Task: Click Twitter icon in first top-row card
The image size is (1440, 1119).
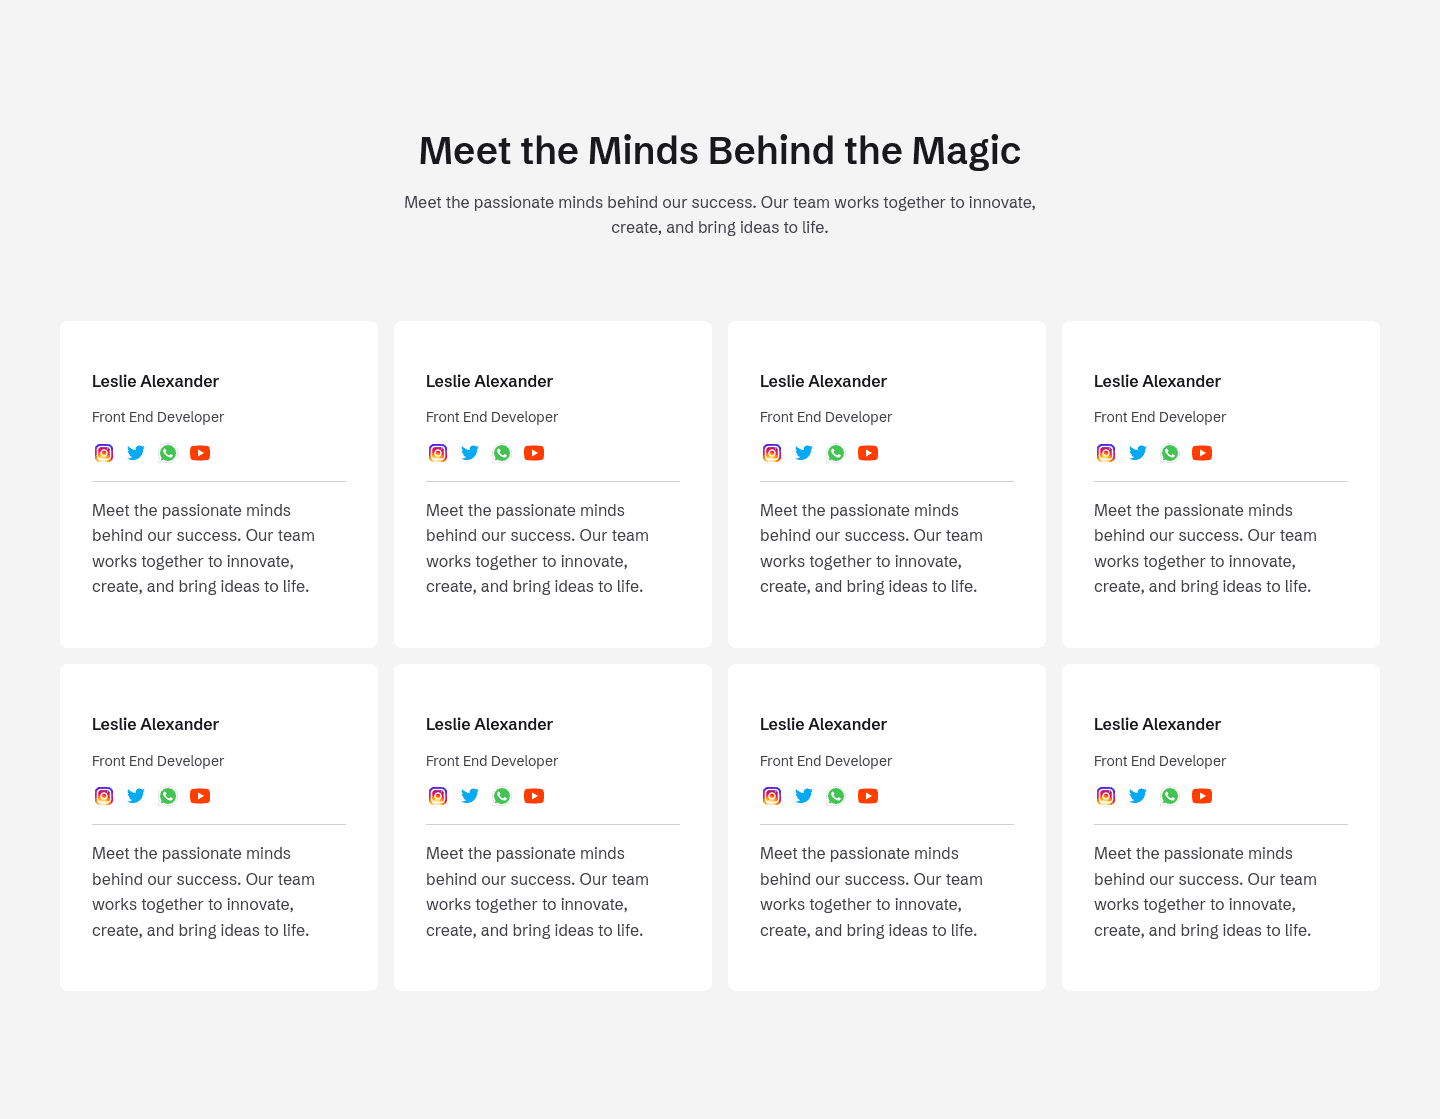Action: (x=136, y=453)
